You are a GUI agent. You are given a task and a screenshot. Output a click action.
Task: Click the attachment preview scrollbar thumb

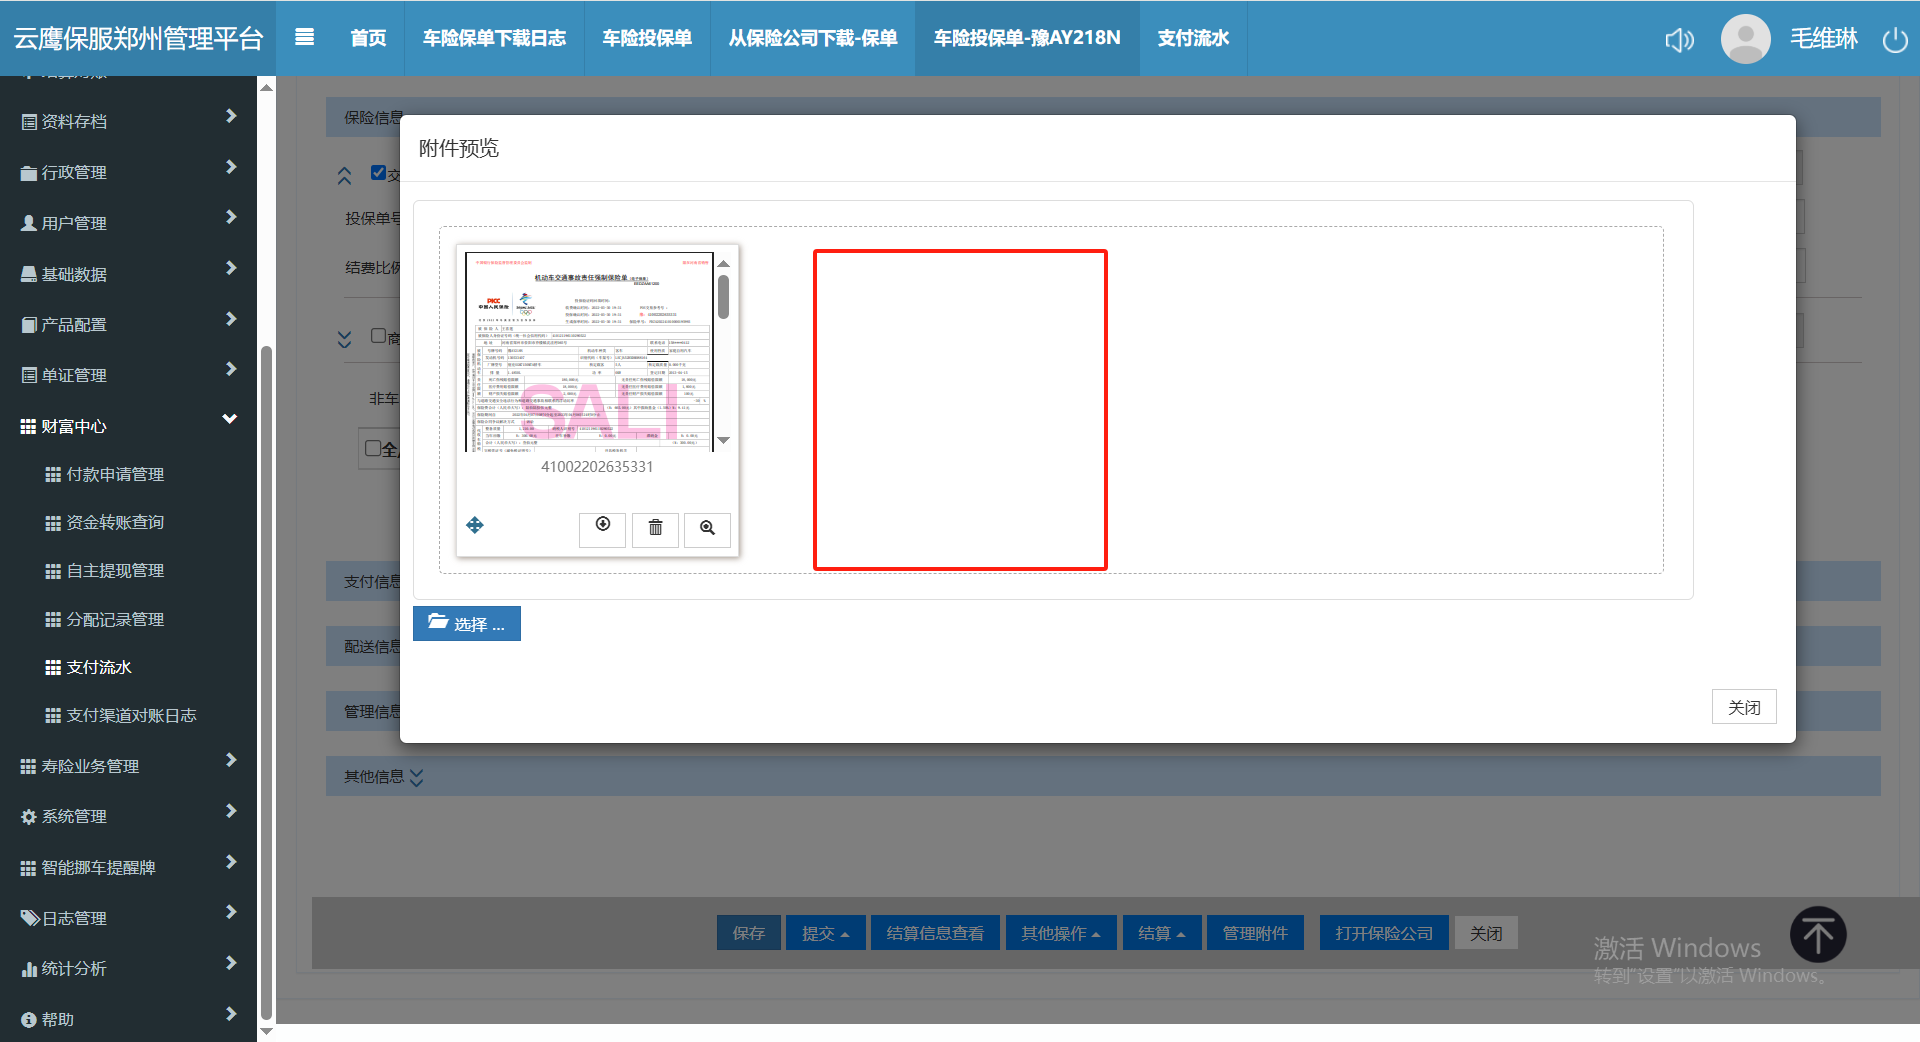pyautogui.click(x=723, y=297)
